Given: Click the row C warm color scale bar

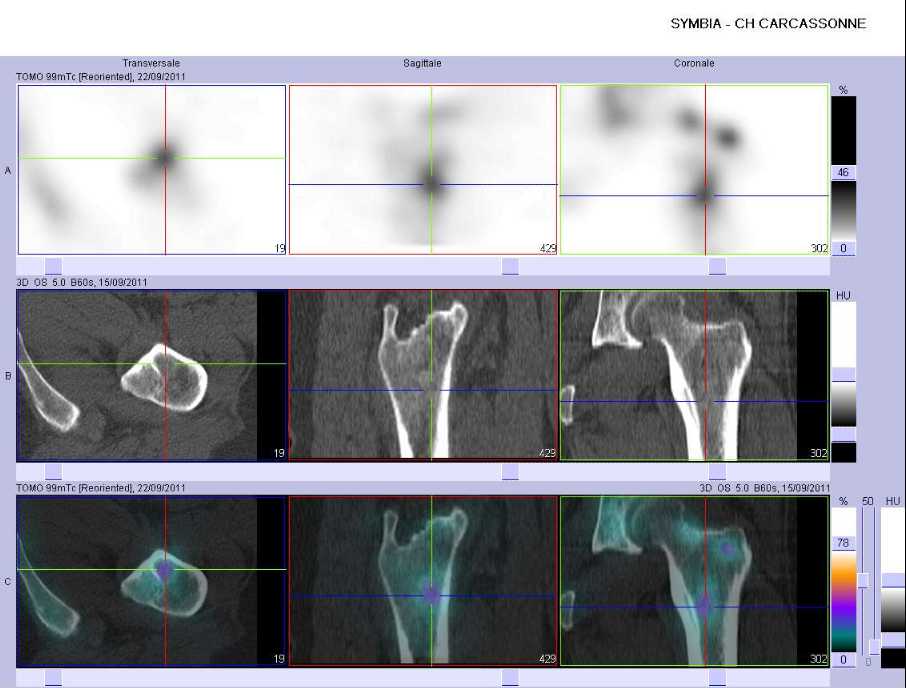Looking at the screenshot, I should [844, 601].
